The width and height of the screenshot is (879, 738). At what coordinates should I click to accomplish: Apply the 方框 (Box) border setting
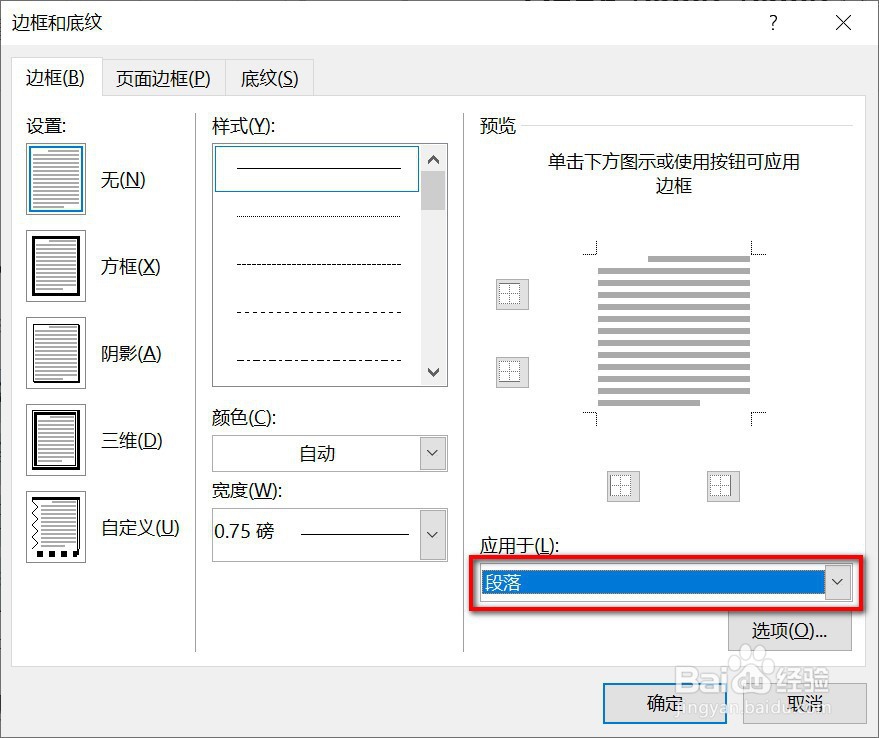pos(56,266)
